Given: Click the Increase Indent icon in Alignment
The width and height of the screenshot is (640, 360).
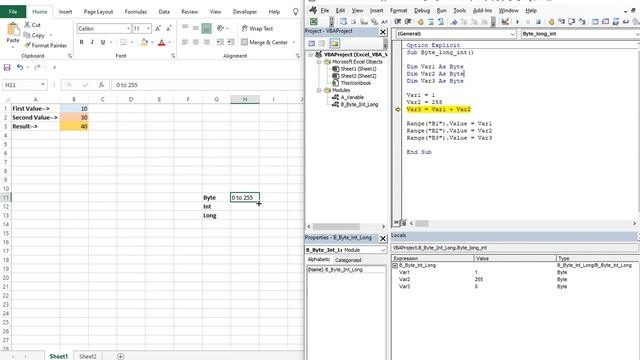Looking at the screenshot, I should 231,42.
